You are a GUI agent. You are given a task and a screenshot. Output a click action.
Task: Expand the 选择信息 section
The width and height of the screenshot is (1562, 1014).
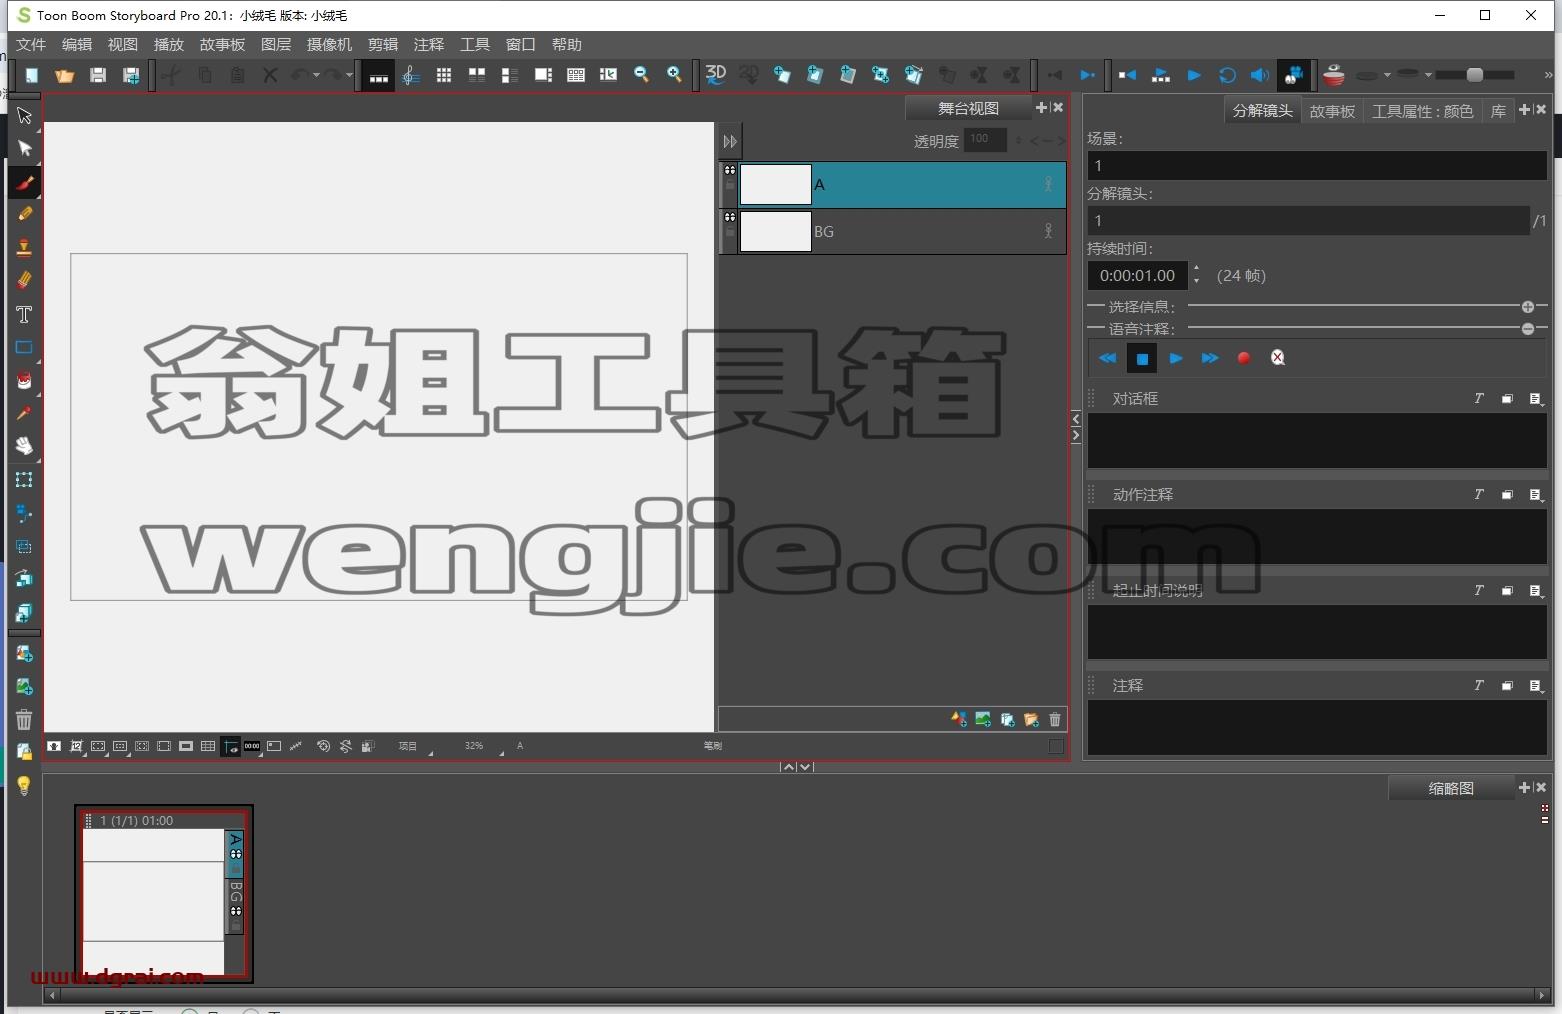pyautogui.click(x=1528, y=307)
